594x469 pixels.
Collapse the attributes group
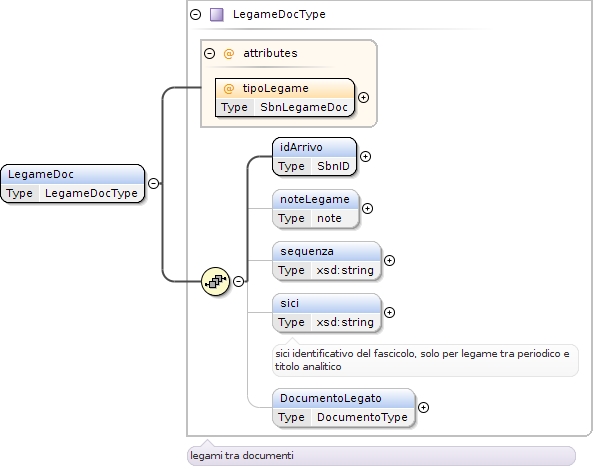click(209, 53)
